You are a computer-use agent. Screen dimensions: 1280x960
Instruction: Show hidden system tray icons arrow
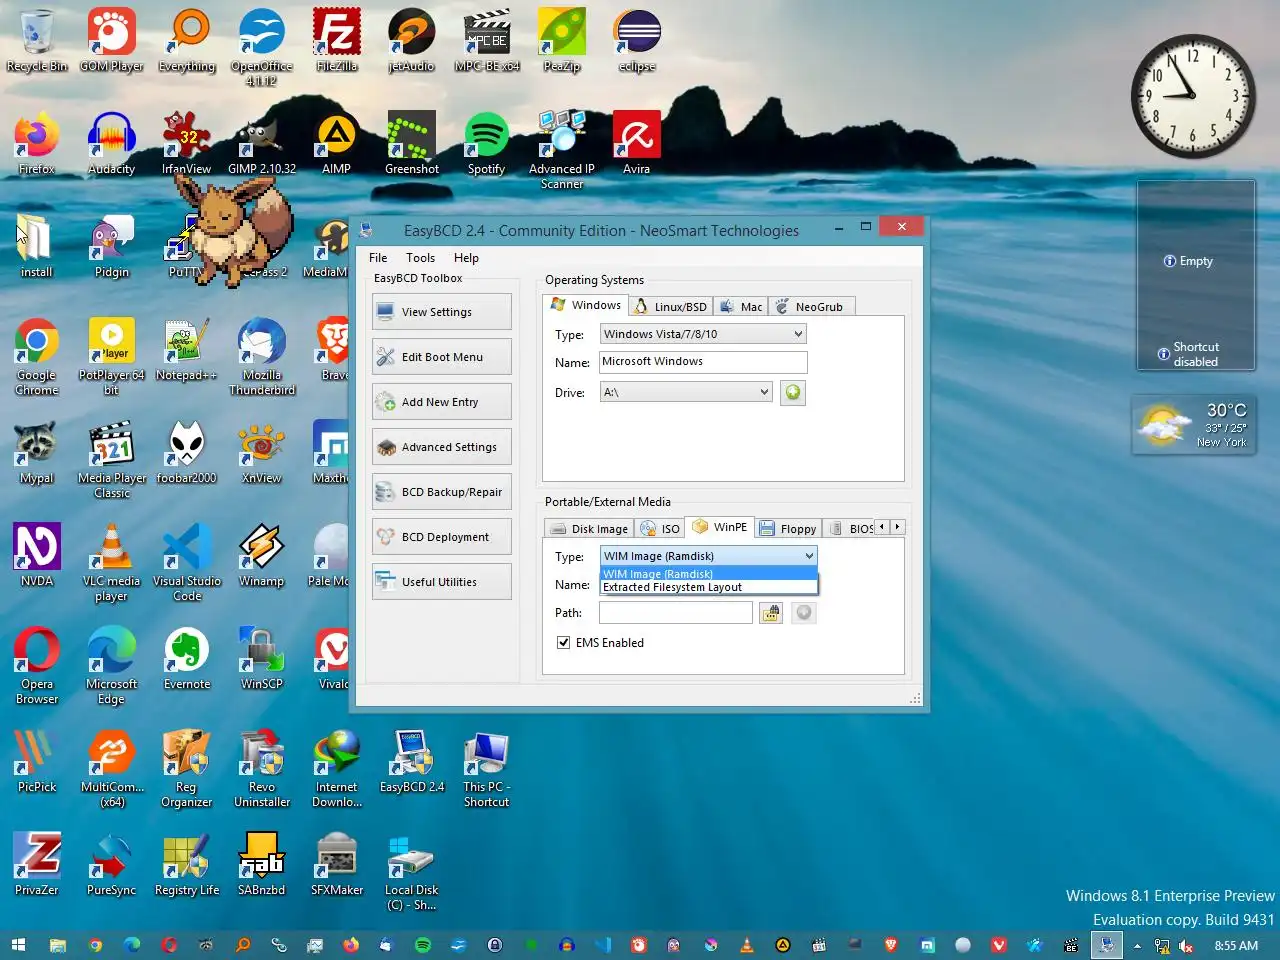pos(1137,945)
